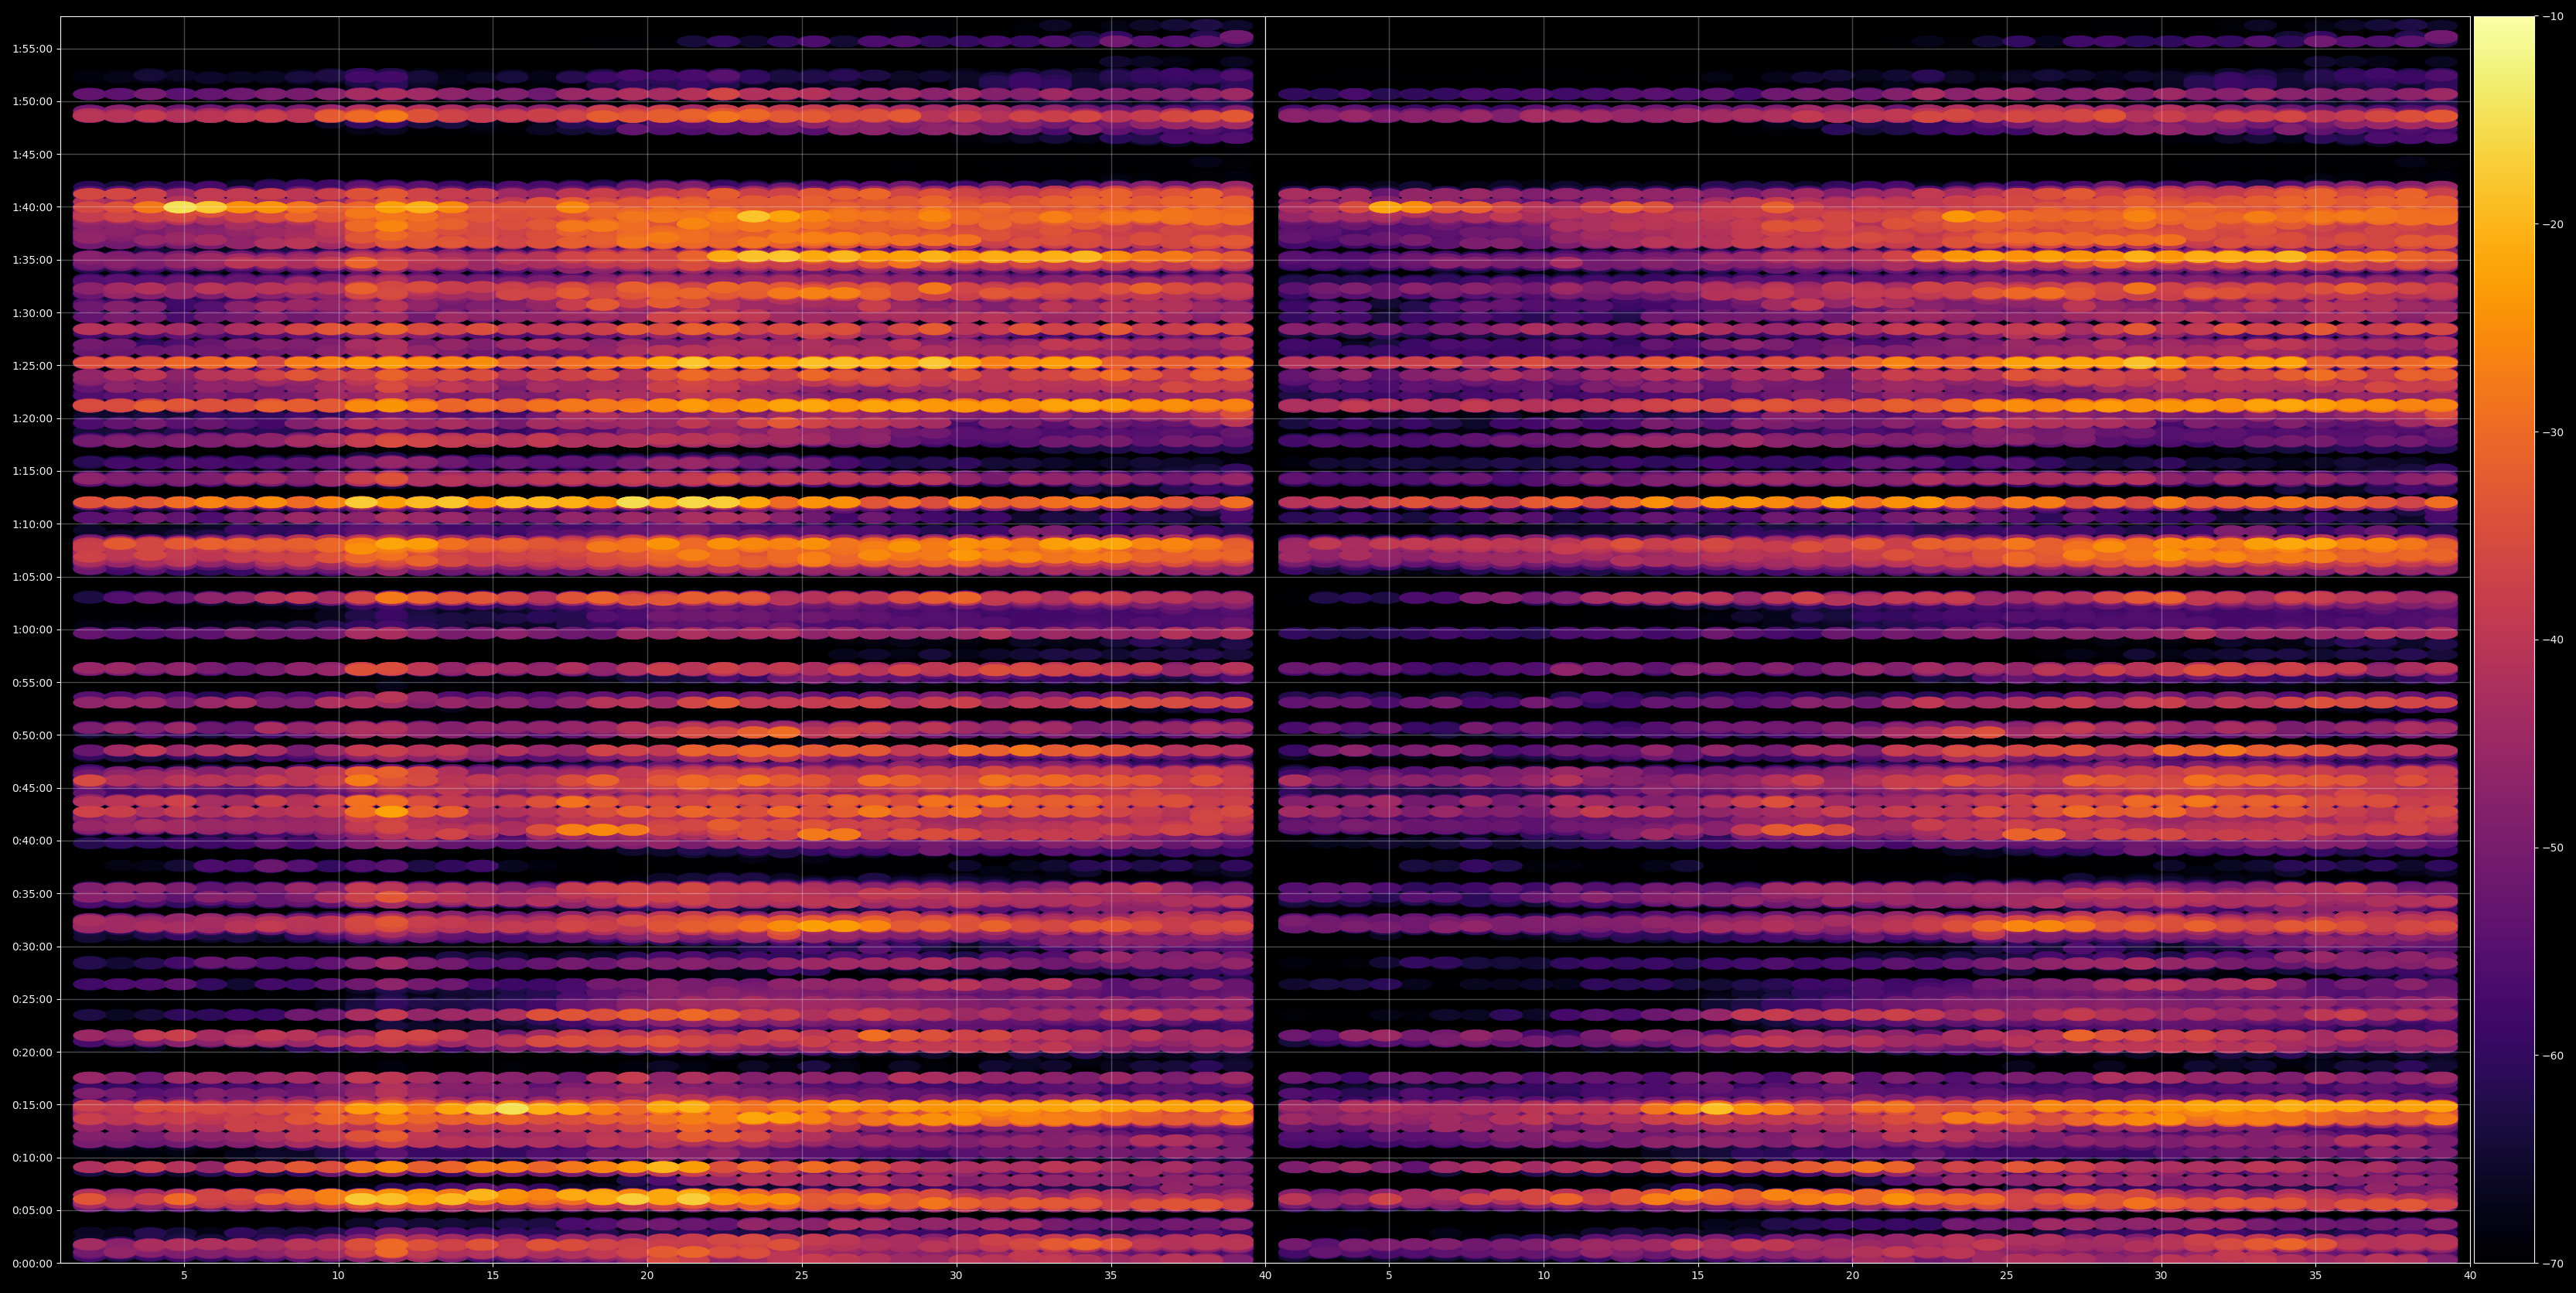Click the colorbar −20 tick label
Image resolution: width=2576 pixels, height=1293 pixels.
[x=2553, y=224]
